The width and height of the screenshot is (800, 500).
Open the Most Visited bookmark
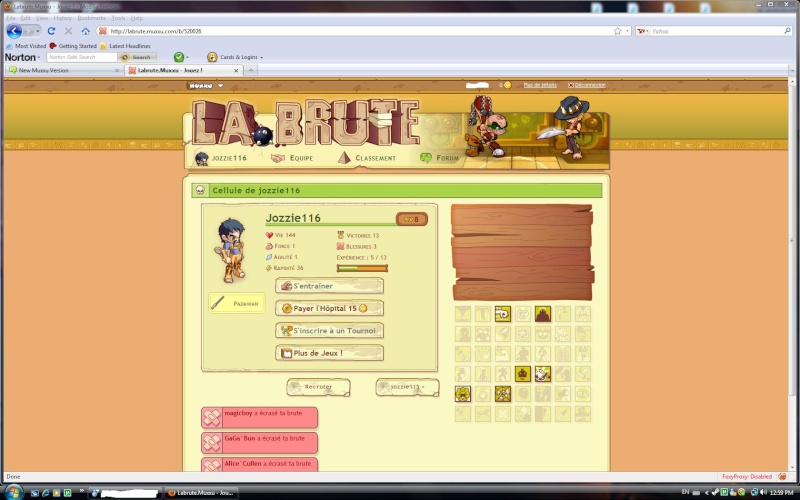tap(26, 46)
